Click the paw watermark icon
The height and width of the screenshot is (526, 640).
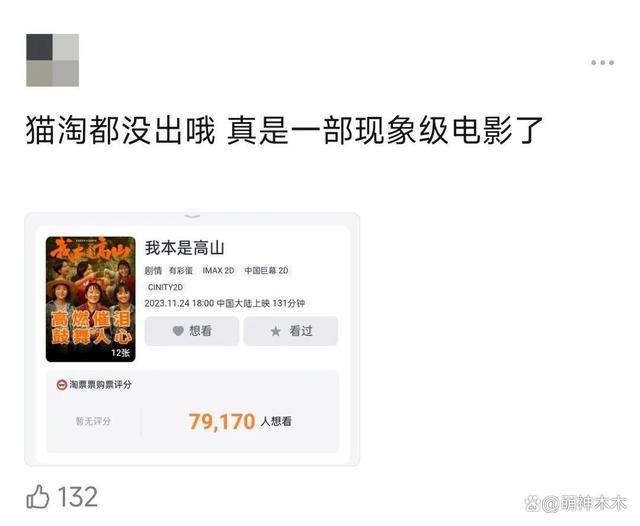[x=533, y=504]
